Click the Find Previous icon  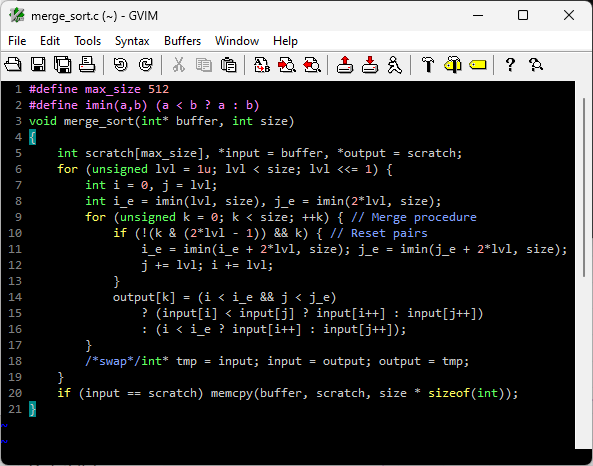point(312,64)
